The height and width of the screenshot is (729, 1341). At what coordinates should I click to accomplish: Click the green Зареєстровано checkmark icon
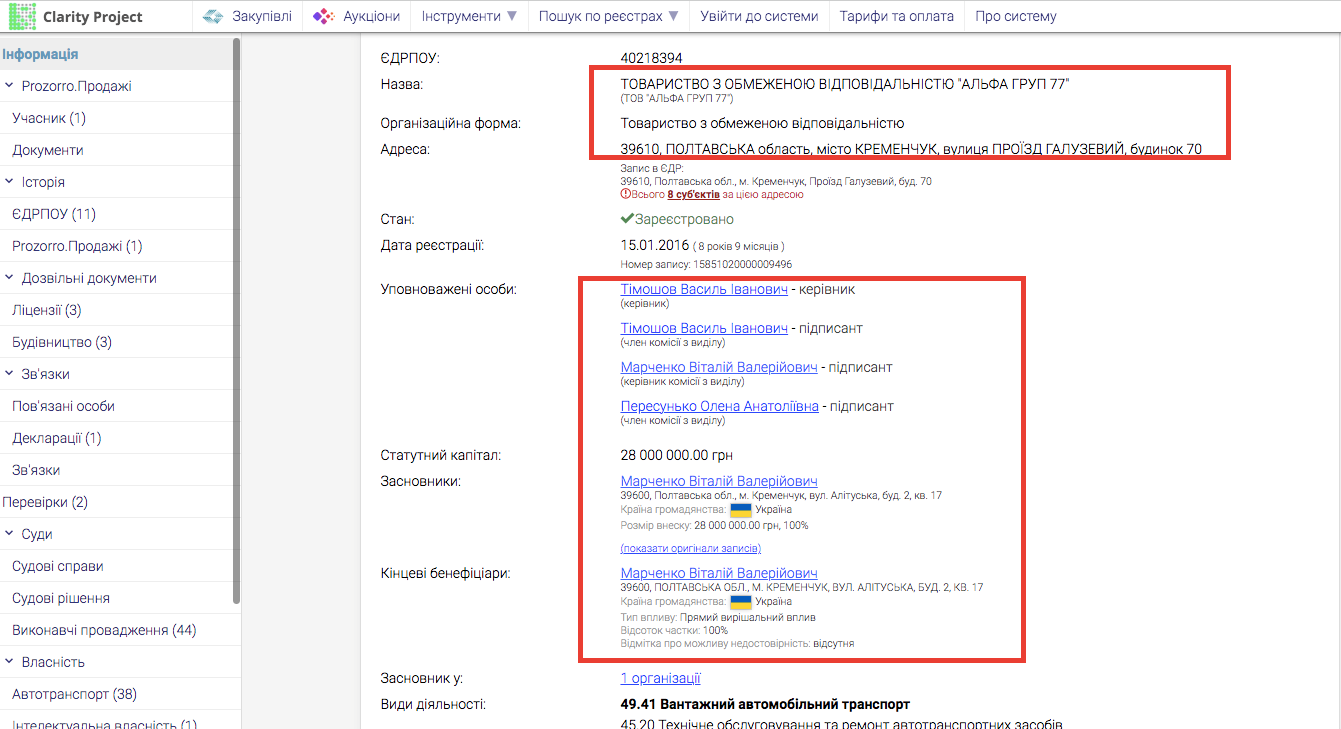tap(627, 219)
